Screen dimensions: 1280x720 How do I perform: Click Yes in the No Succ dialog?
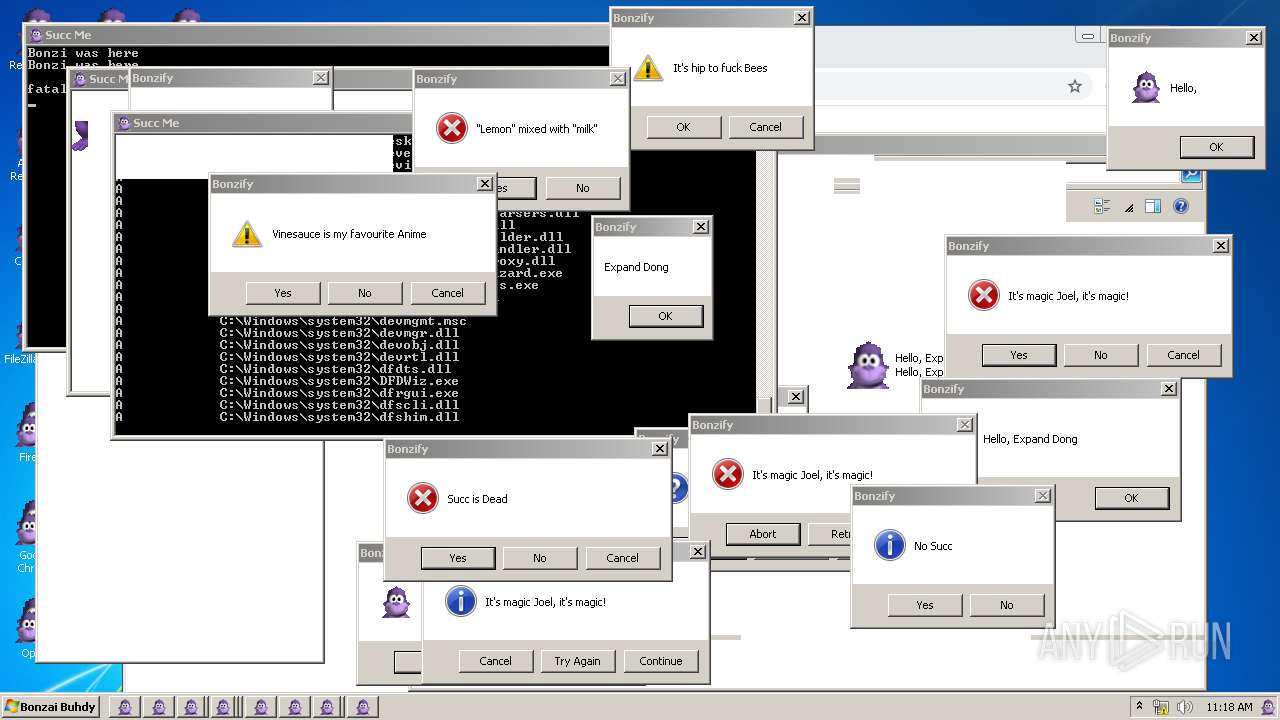[x=925, y=605]
